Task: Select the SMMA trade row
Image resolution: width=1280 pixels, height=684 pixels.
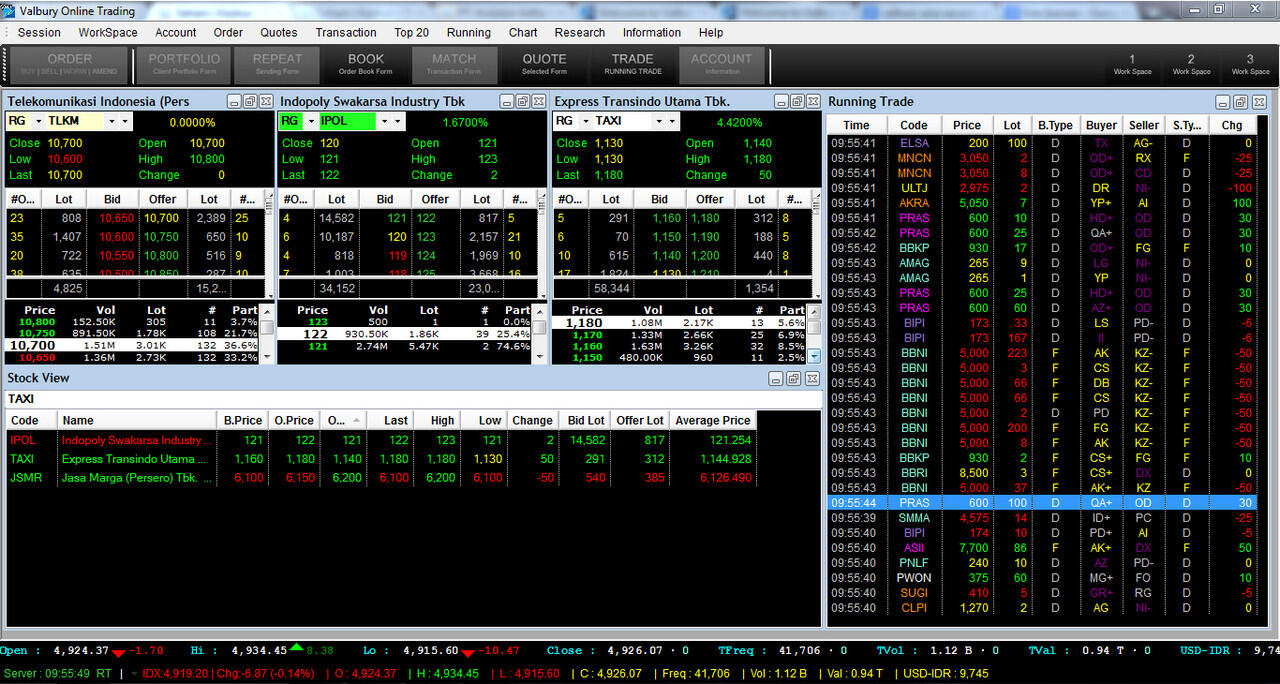Action: point(1042,518)
